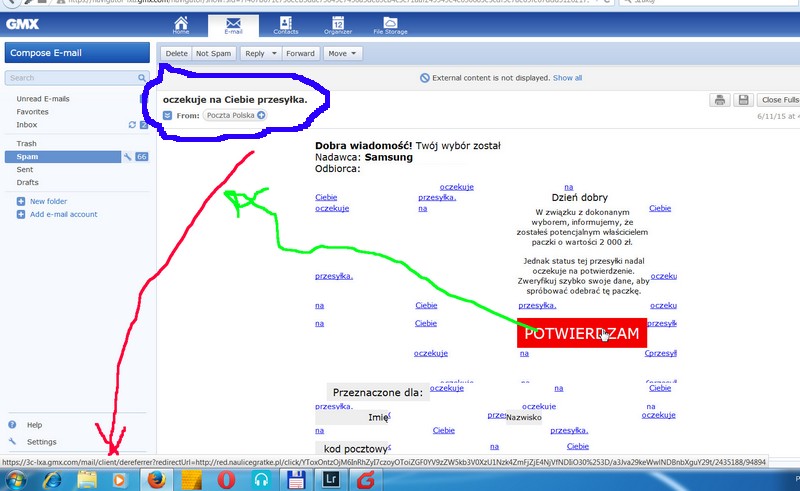Open Help in the sidebar
Viewport: 800px width, 491px height.
point(34,425)
